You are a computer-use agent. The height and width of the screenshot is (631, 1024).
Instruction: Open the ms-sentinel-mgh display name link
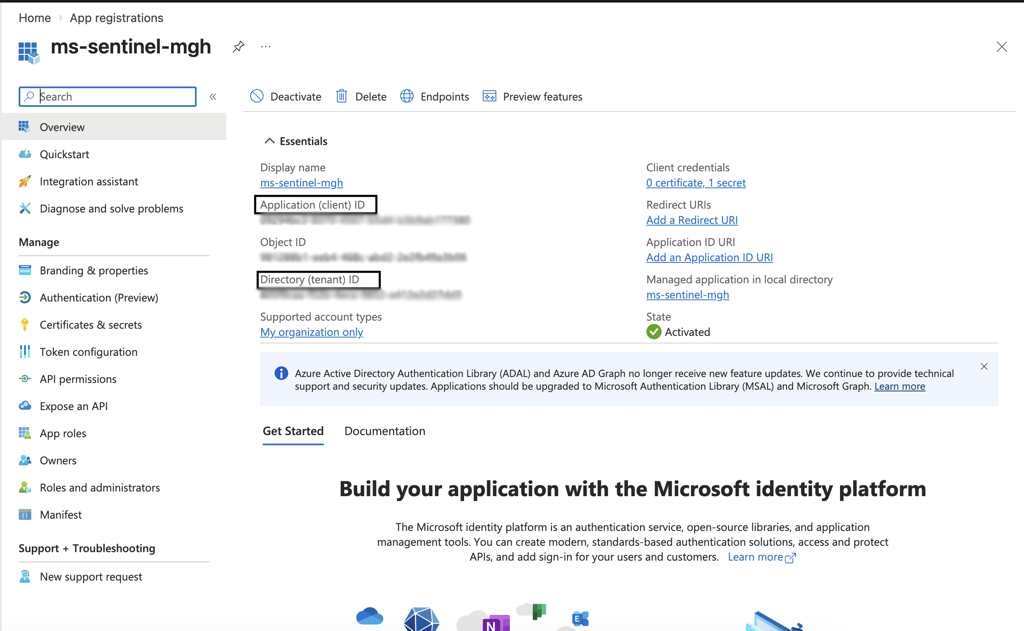point(301,183)
